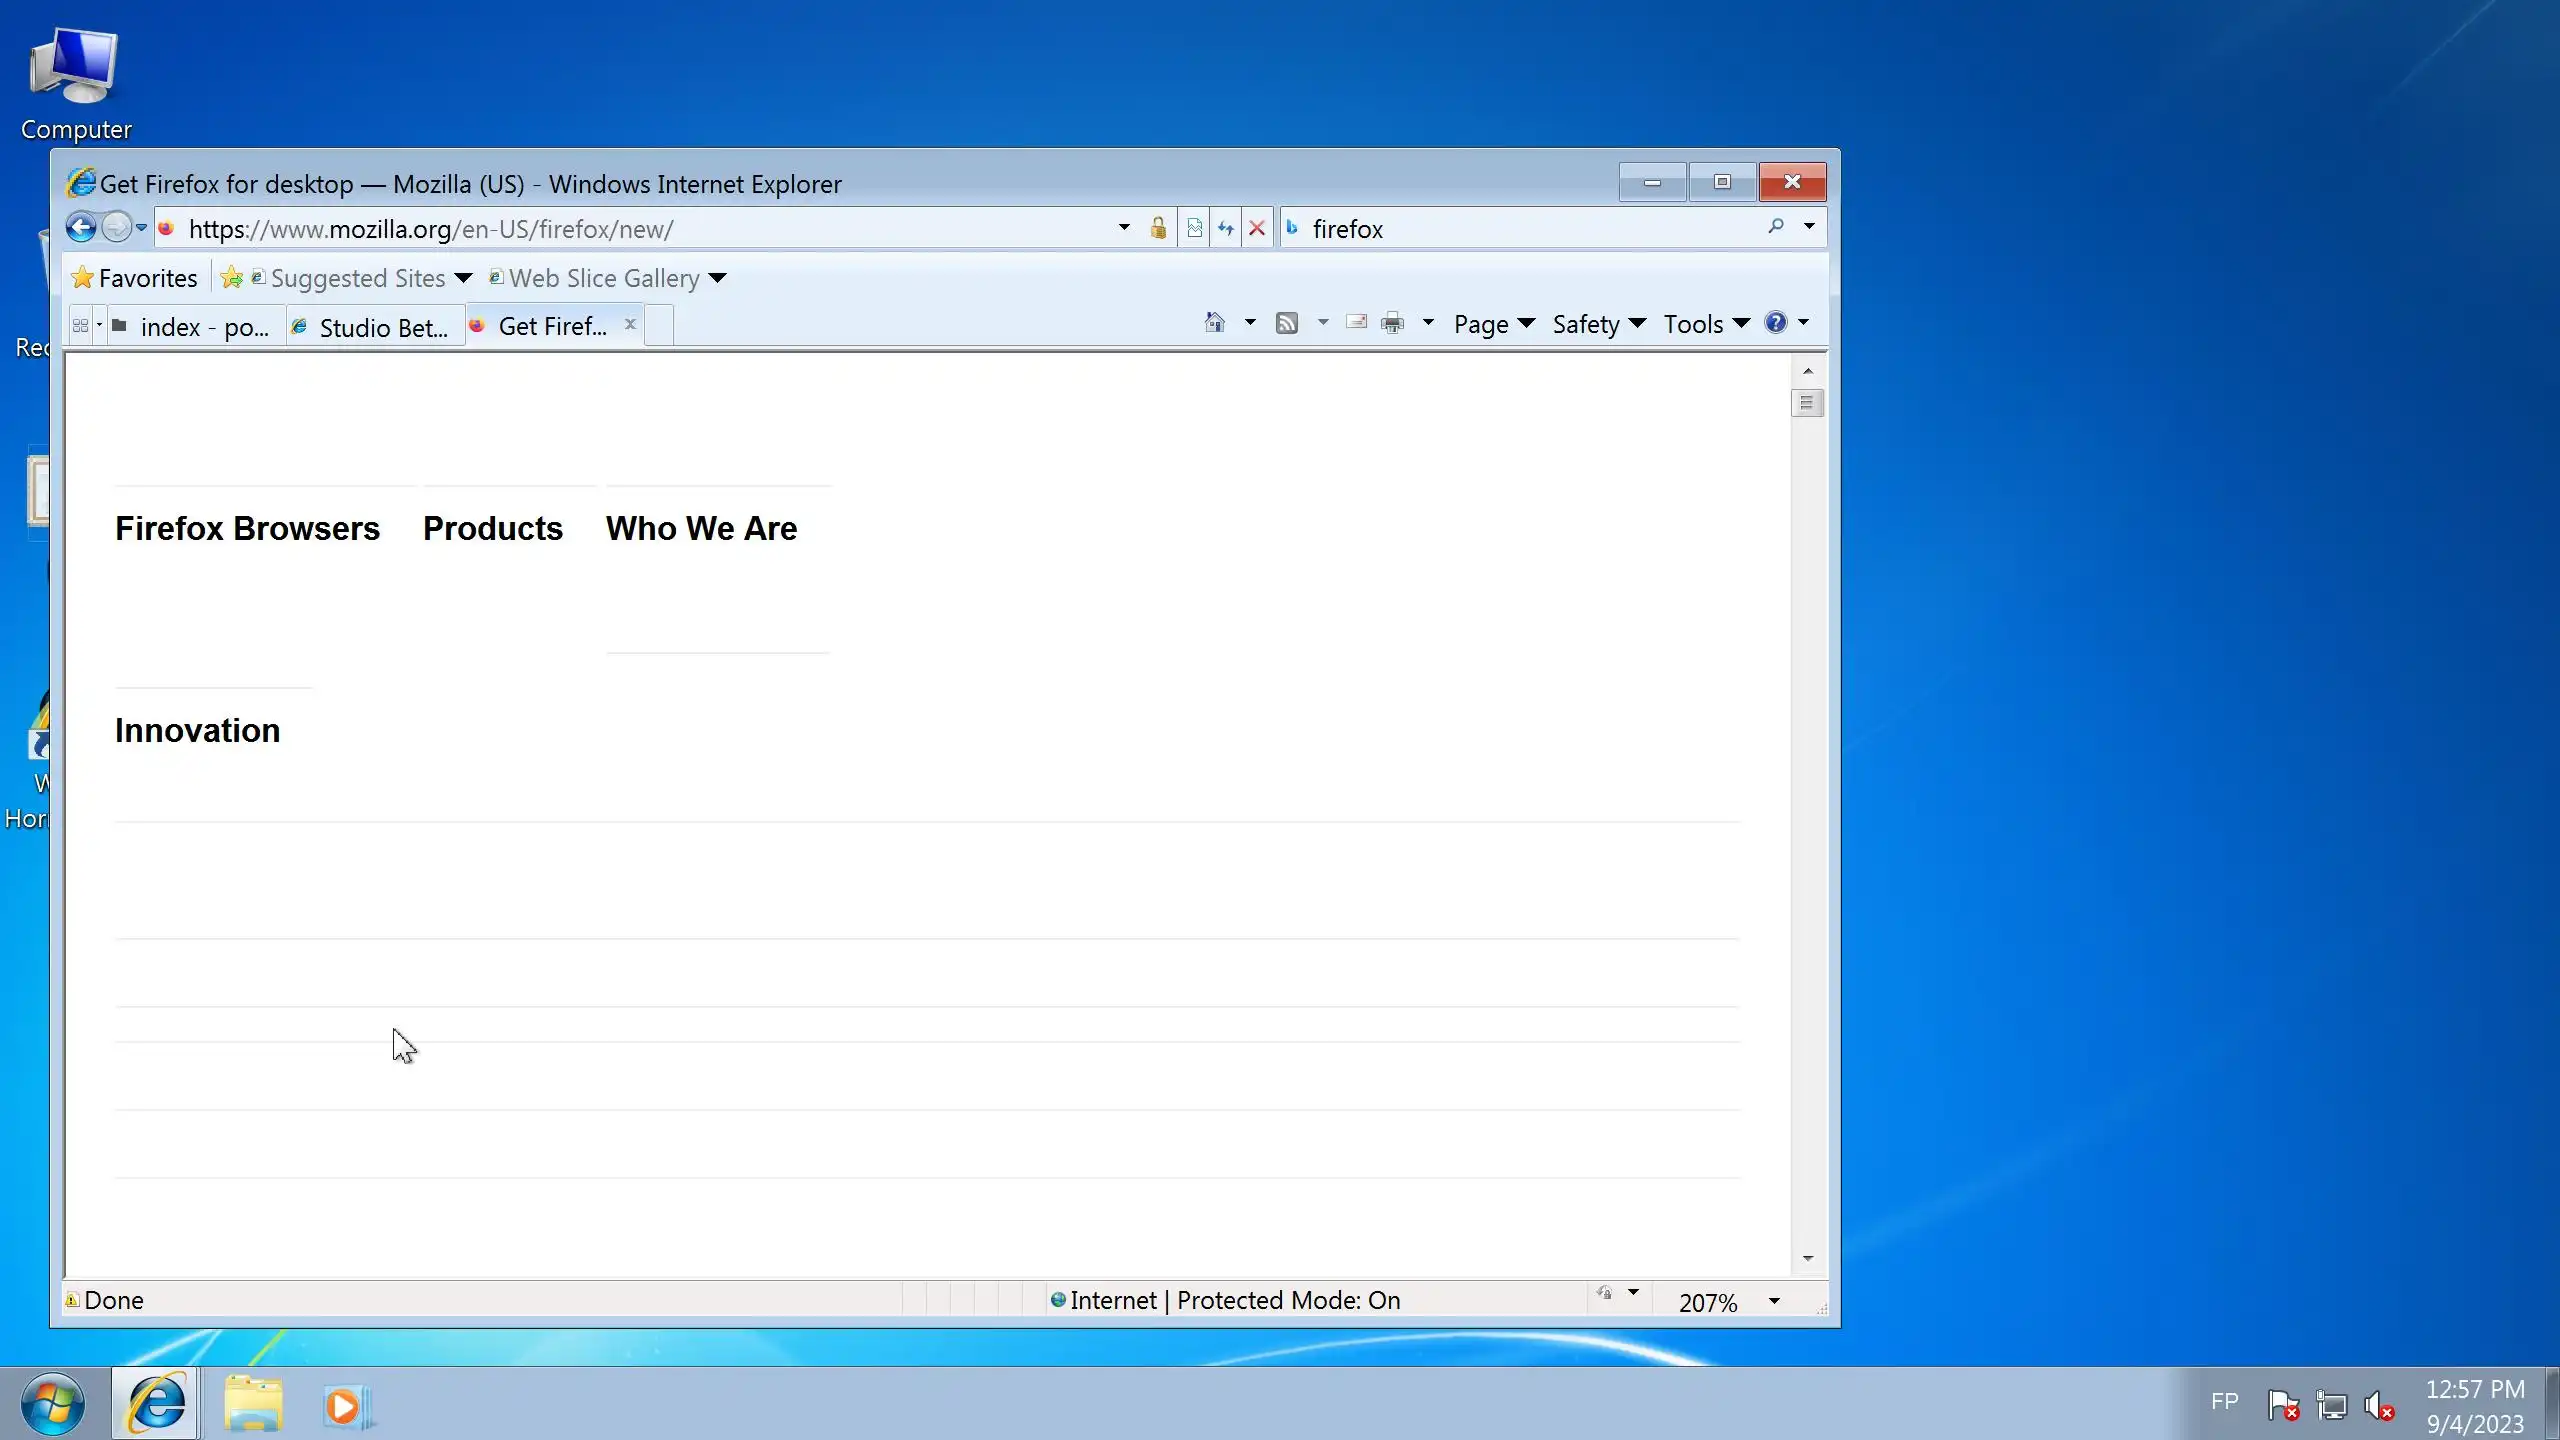This screenshot has height=1440, width=2560.
Task: Expand the zoom level 207% dropdown
Action: click(x=1774, y=1301)
